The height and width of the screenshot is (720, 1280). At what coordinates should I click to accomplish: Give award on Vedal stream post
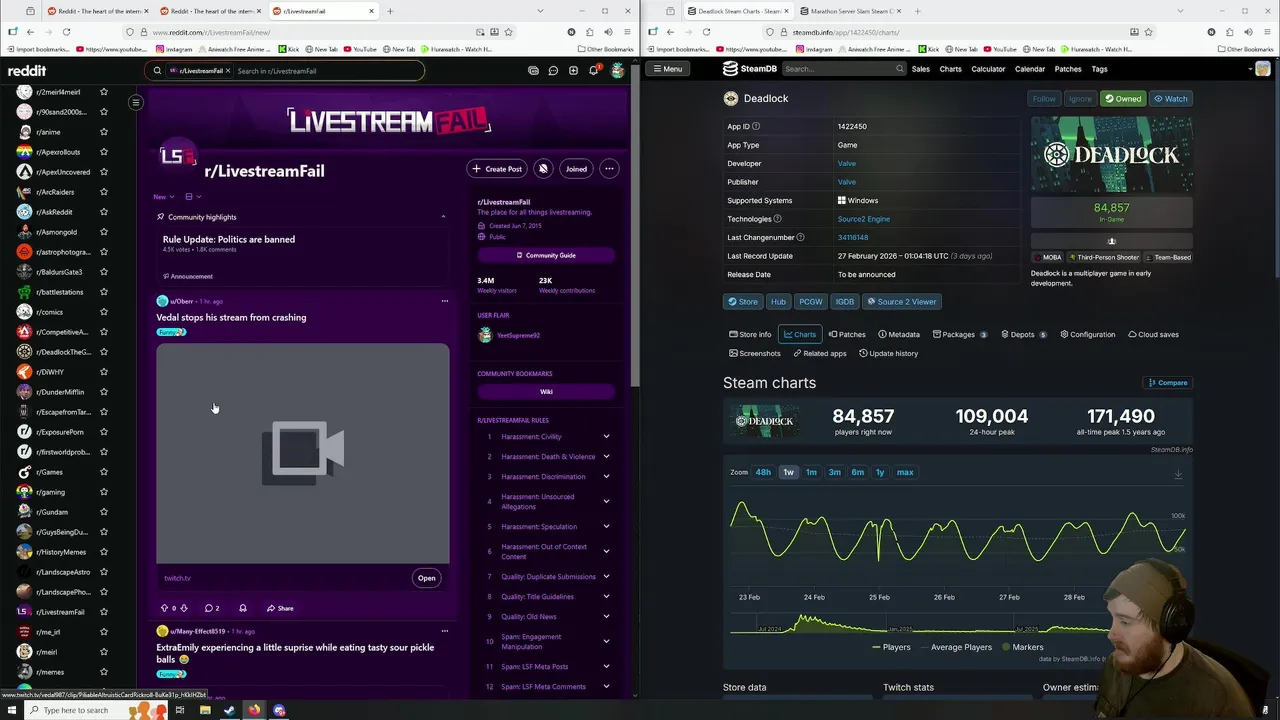click(242, 608)
